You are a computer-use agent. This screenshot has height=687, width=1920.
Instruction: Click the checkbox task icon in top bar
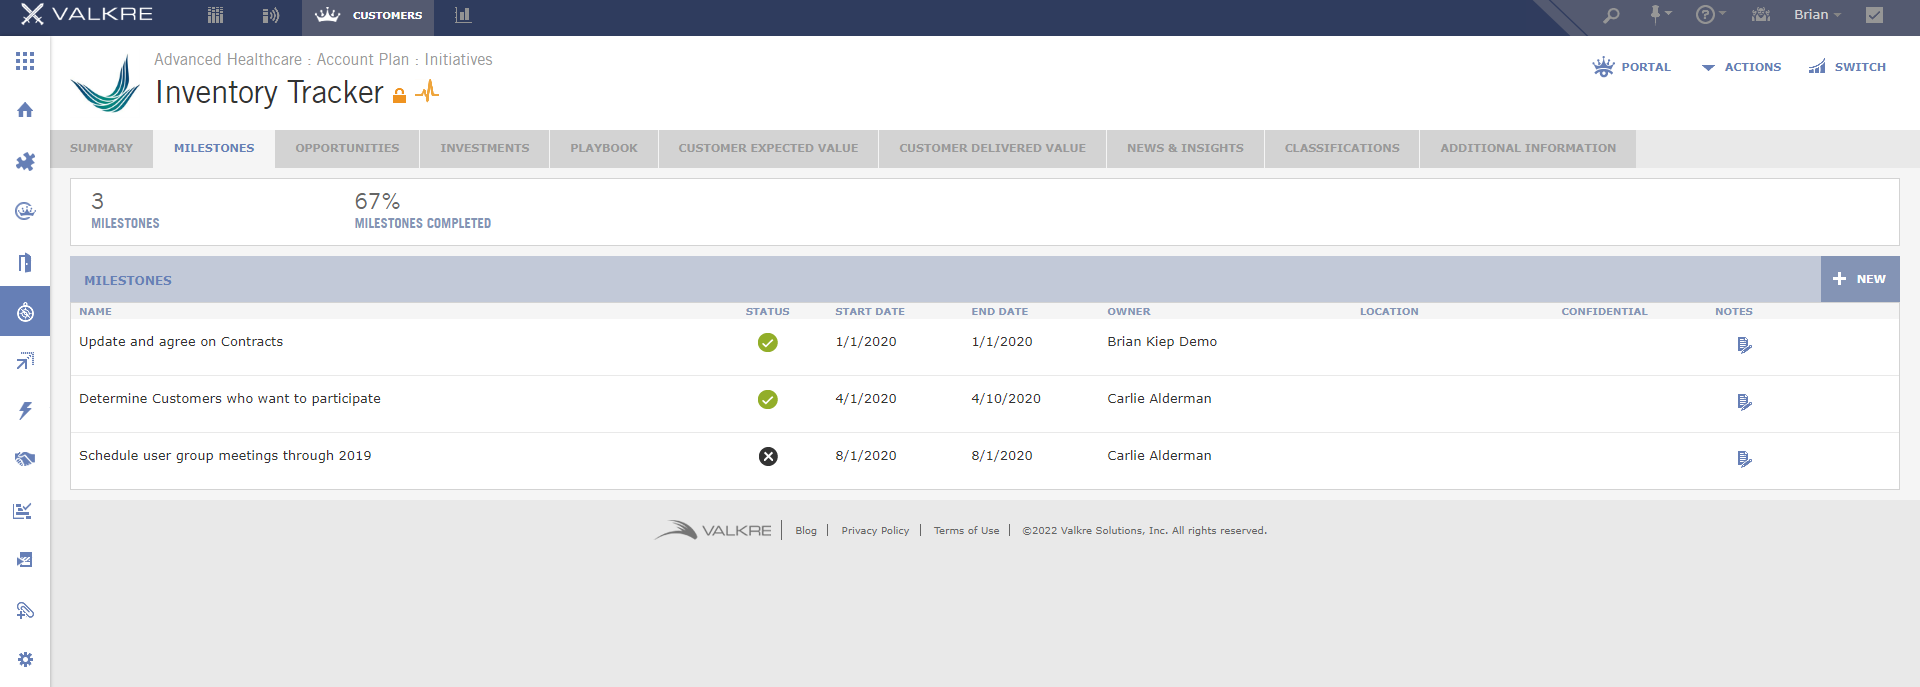(x=1875, y=15)
